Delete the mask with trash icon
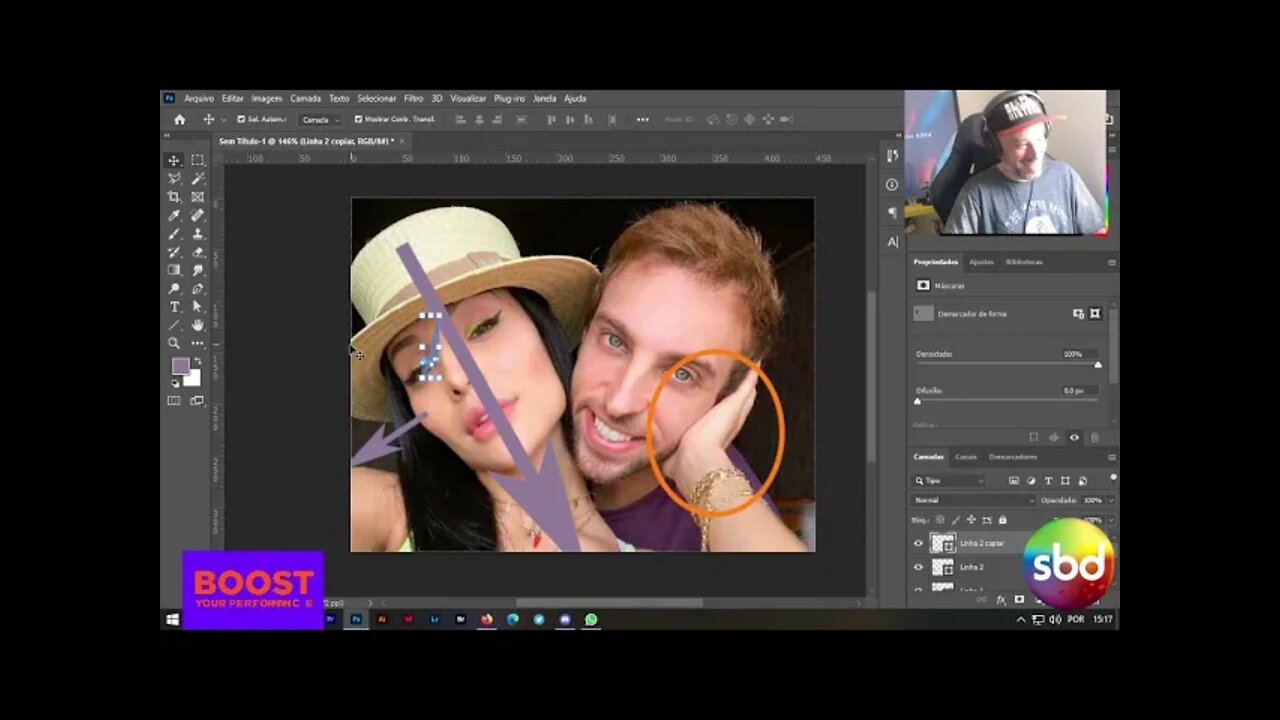Screen dimensions: 1280x720 click(1095, 437)
